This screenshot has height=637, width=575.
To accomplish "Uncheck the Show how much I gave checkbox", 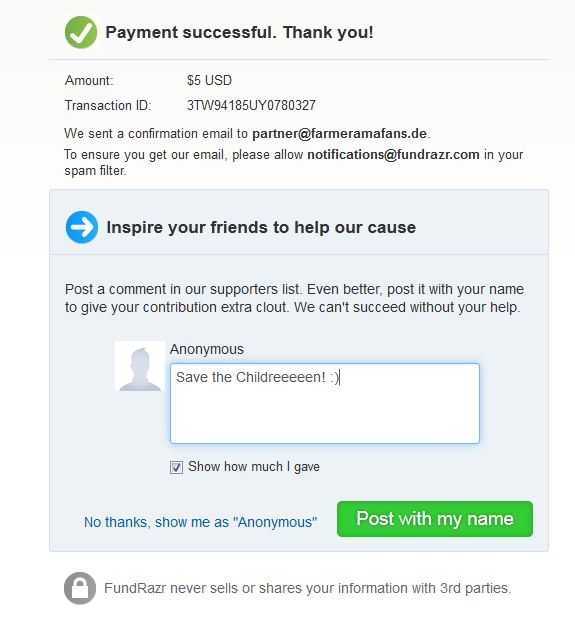I will click(x=176, y=467).
